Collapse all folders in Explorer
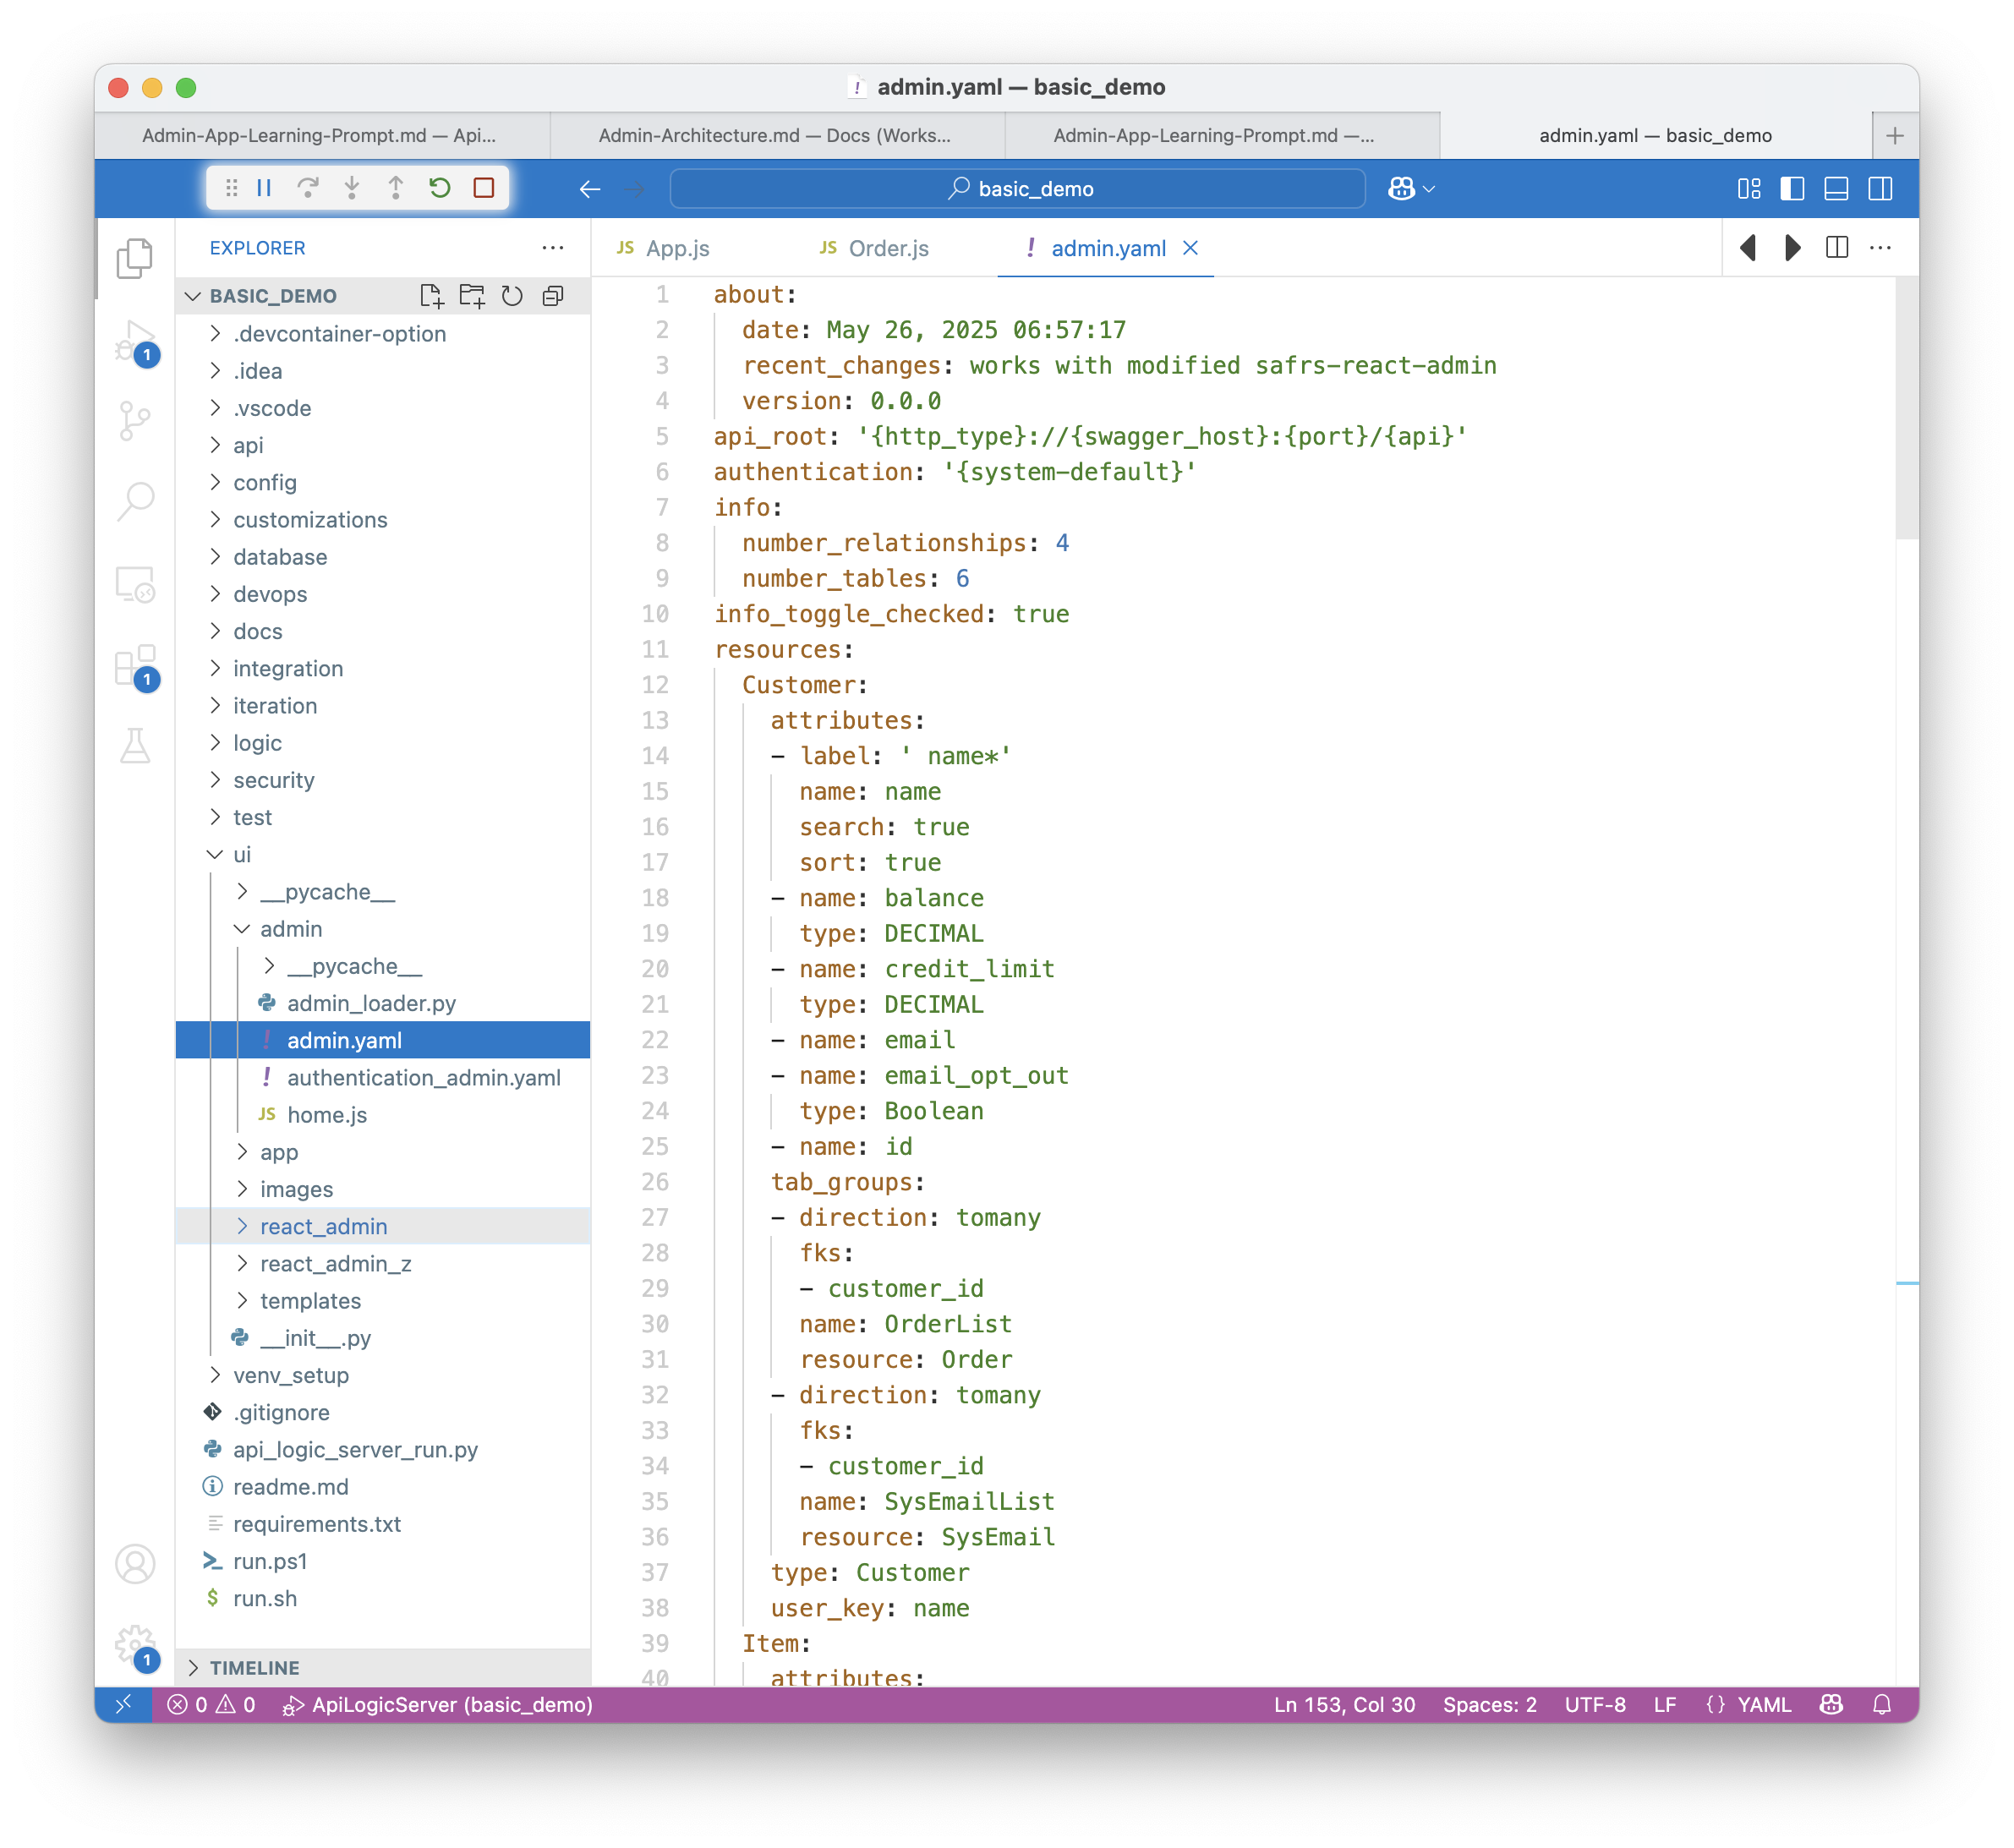Screen dimensions: 2014x1848 (553, 296)
